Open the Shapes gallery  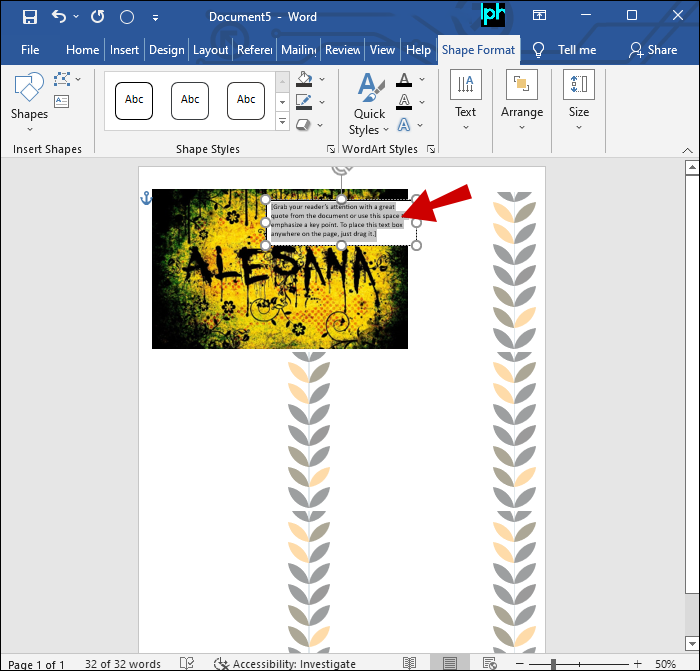(x=29, y=102)
